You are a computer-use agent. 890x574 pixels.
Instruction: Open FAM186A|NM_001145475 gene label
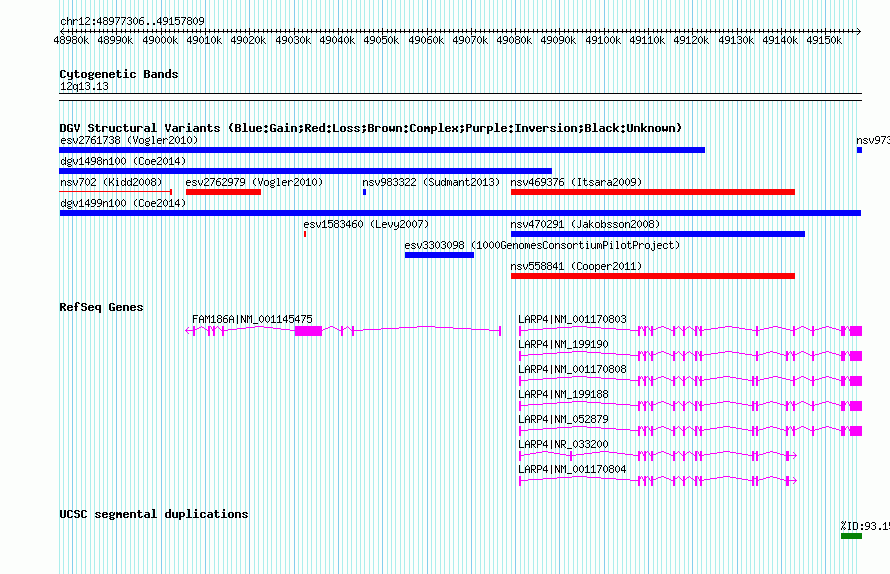coord(252,319)
